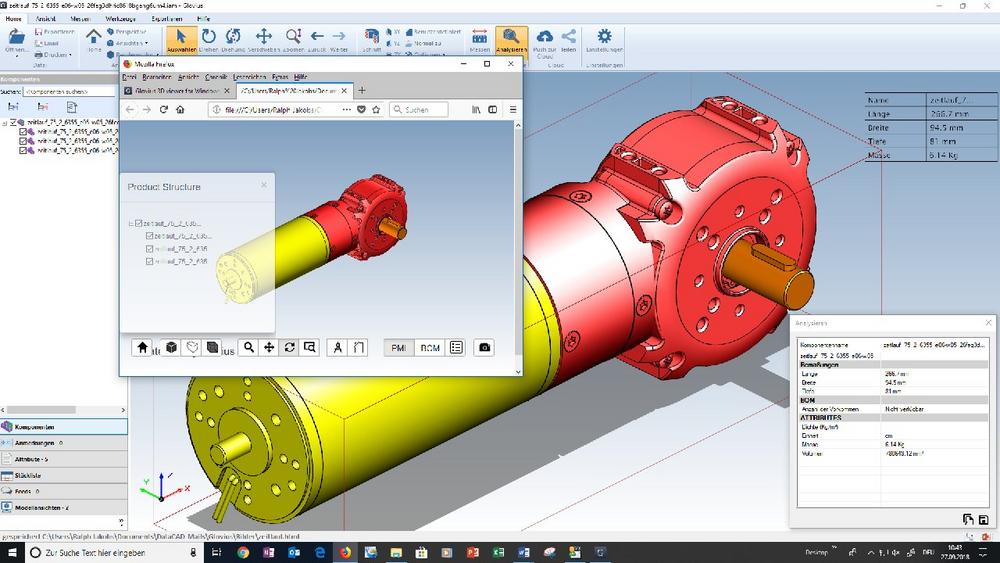Open Einstellungen gear in ribbon

(x=604, y=40)
